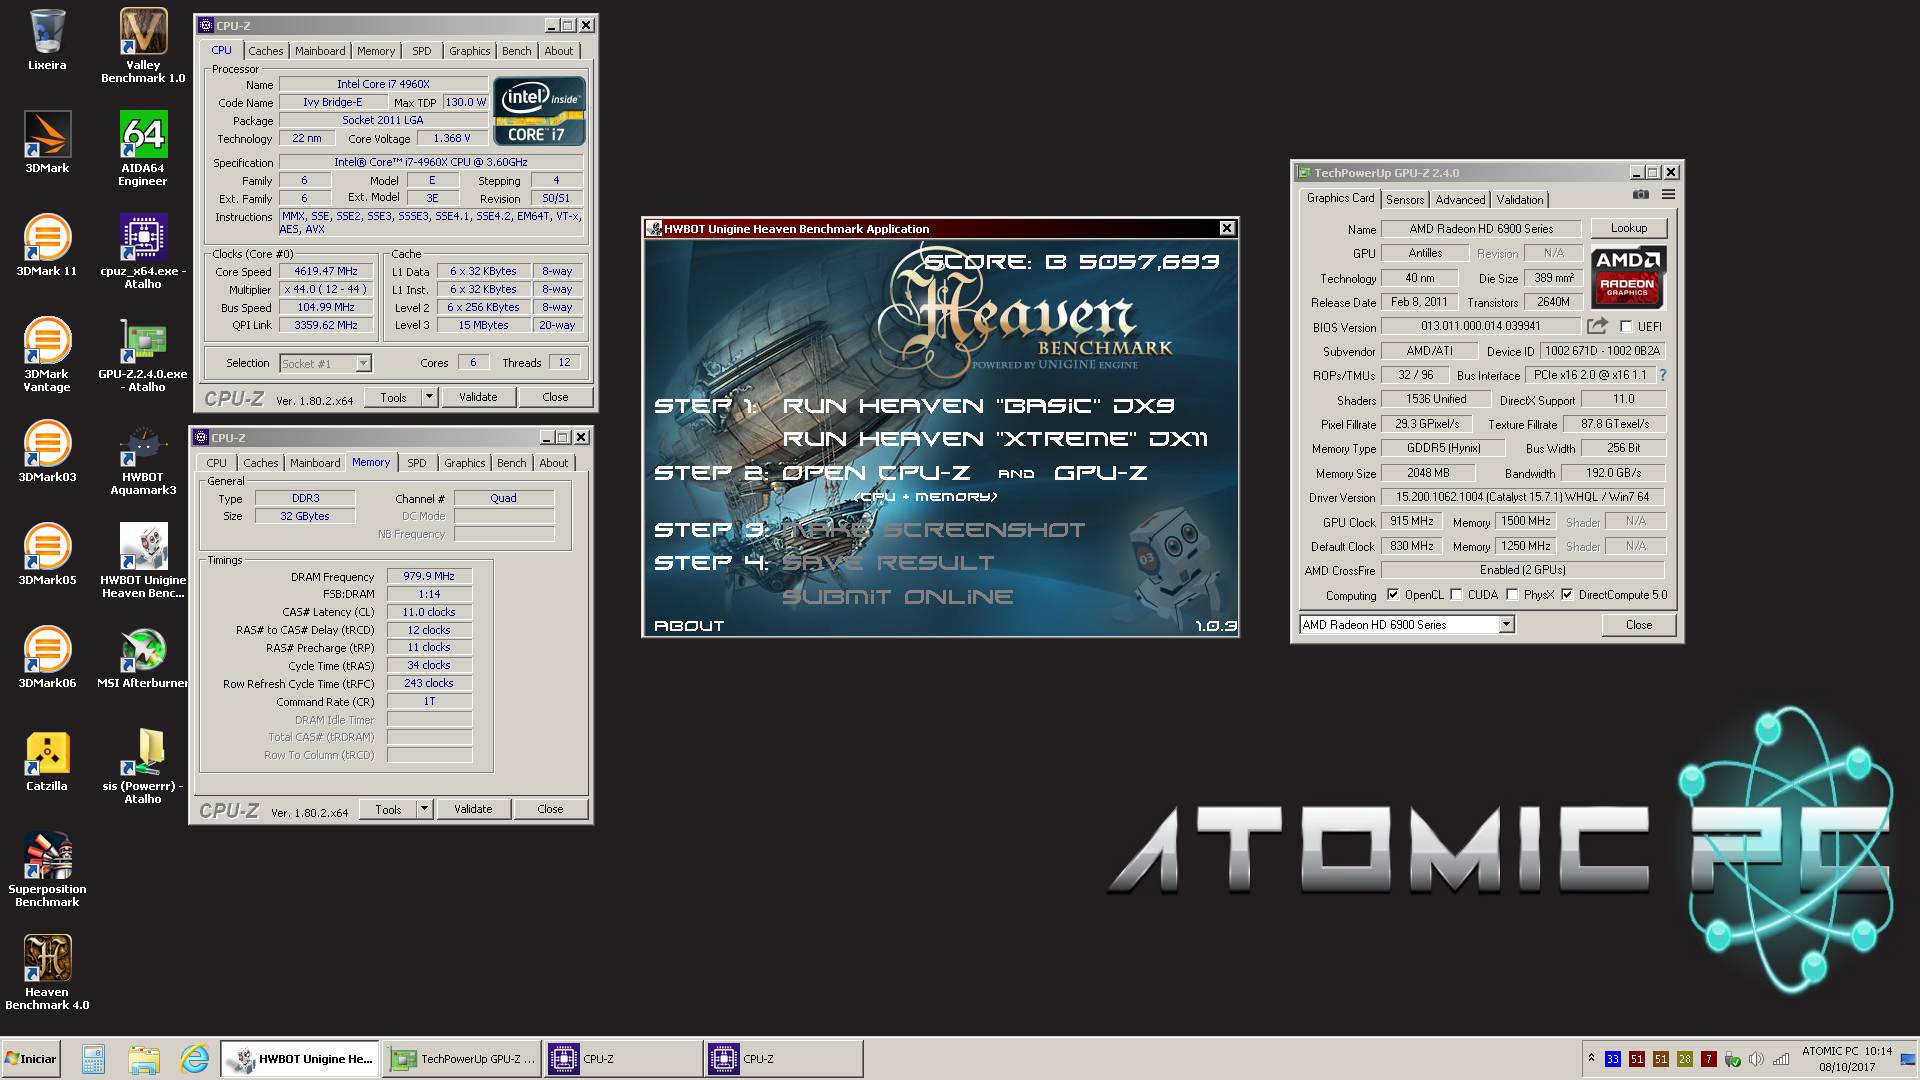Toggle CUDA checkbox in GPU-Z
1920x1080 pixels.
[1456, 595]
